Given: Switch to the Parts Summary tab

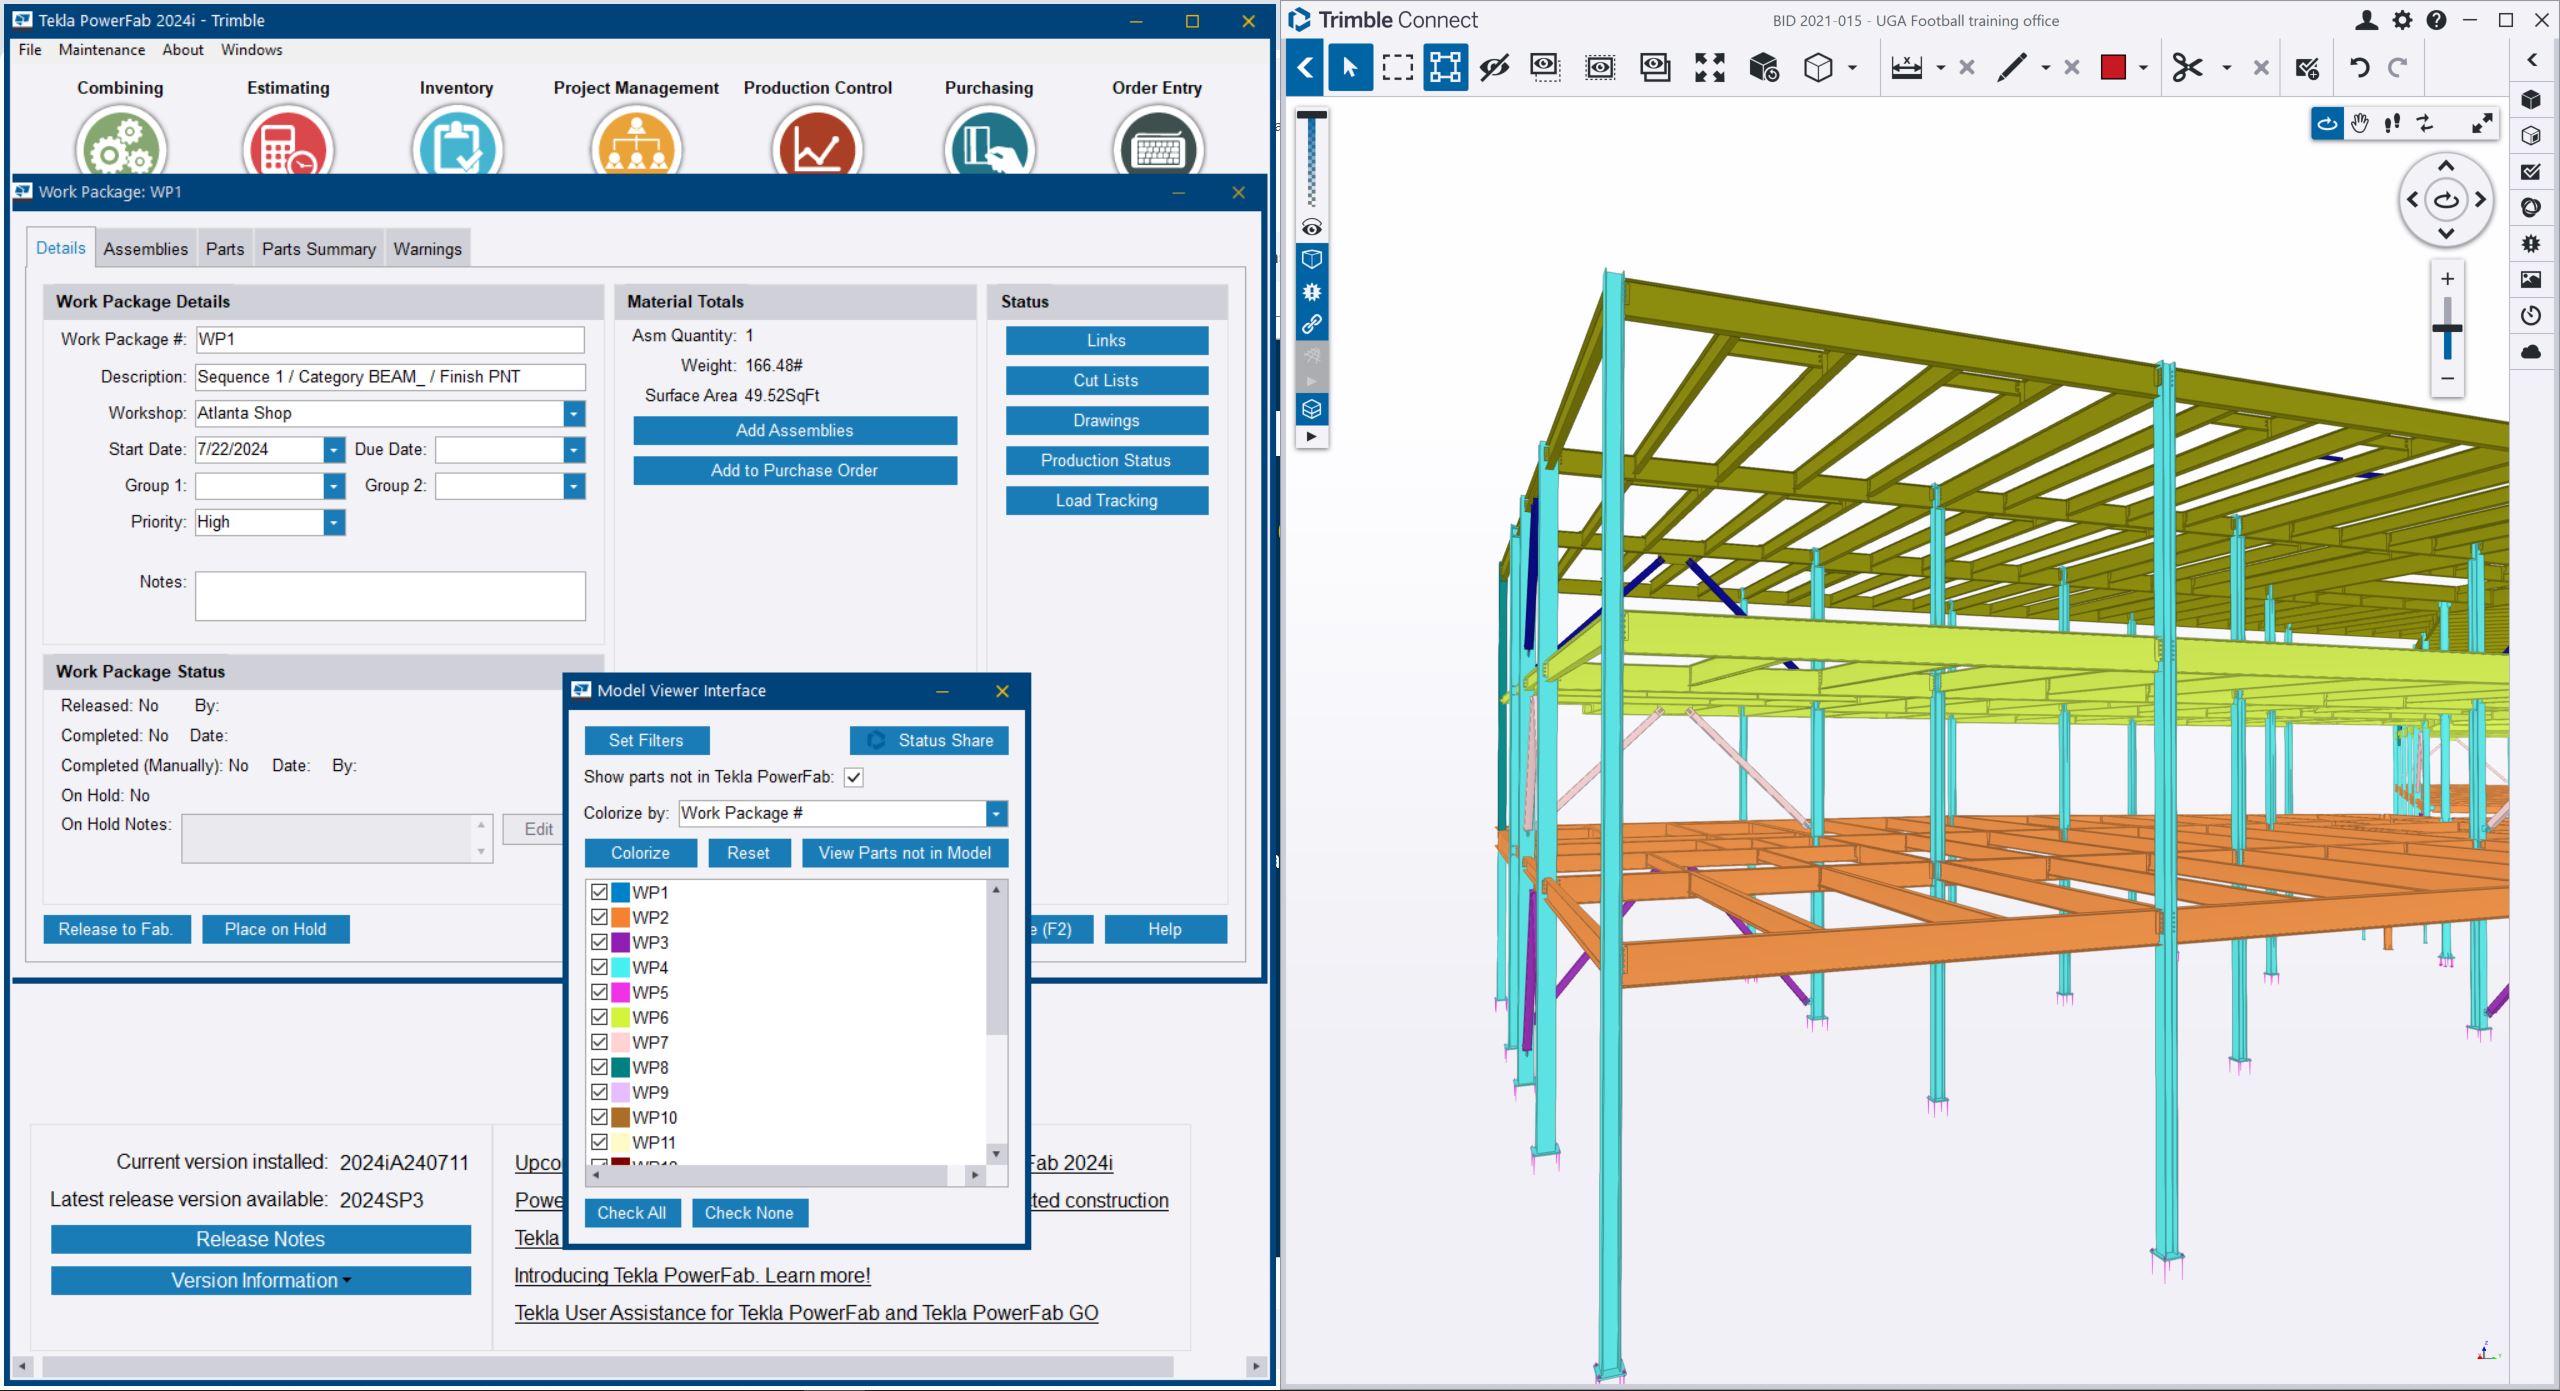Looking at the screenshot, I should [319, 249].
